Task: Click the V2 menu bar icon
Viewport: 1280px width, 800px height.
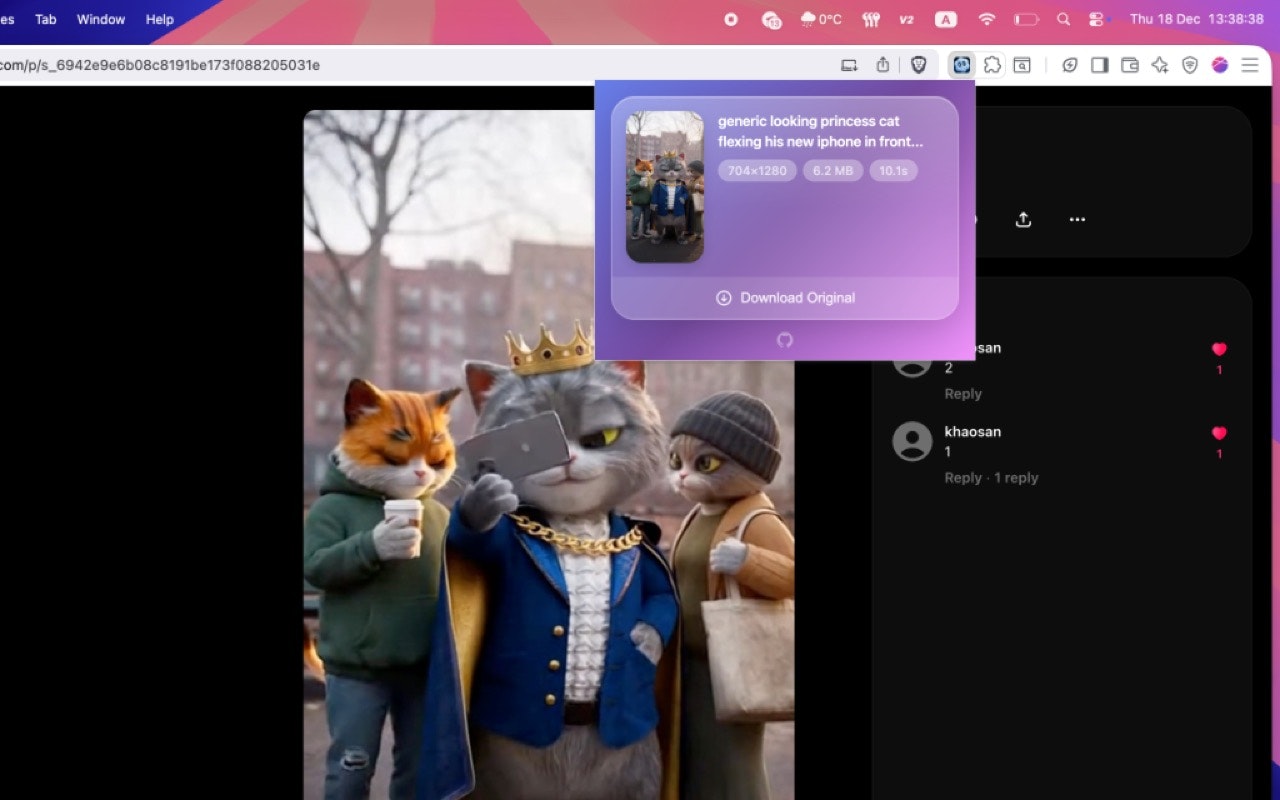Action: tap(906, 19)
